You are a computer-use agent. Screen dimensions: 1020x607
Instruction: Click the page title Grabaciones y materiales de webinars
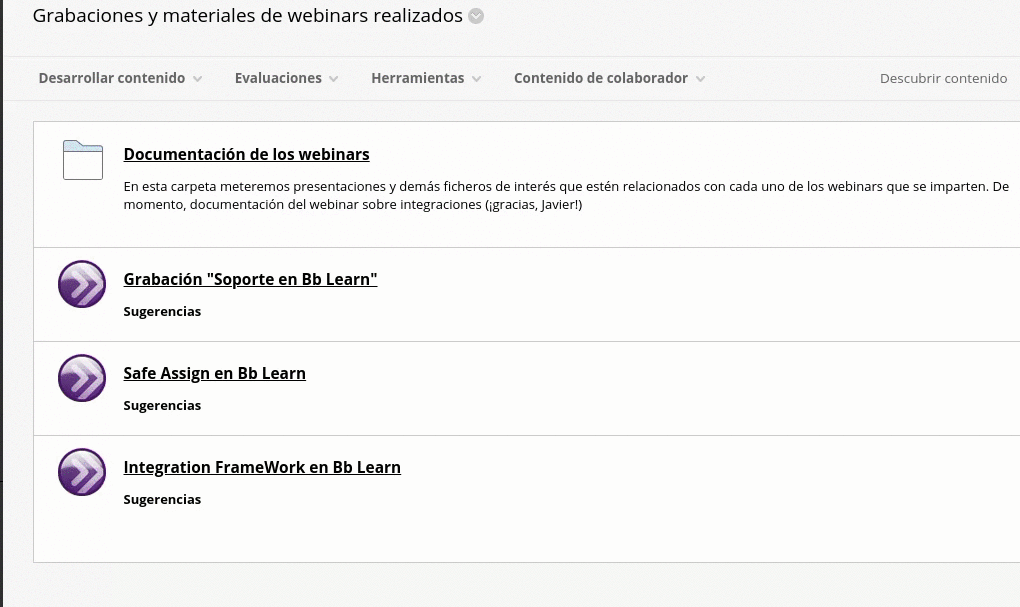click(x=247, y=16)
